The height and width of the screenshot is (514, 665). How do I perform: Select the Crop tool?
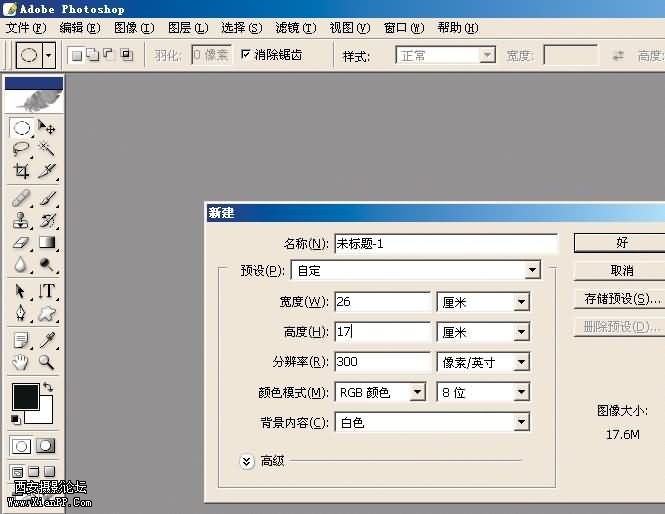point(21,171)
